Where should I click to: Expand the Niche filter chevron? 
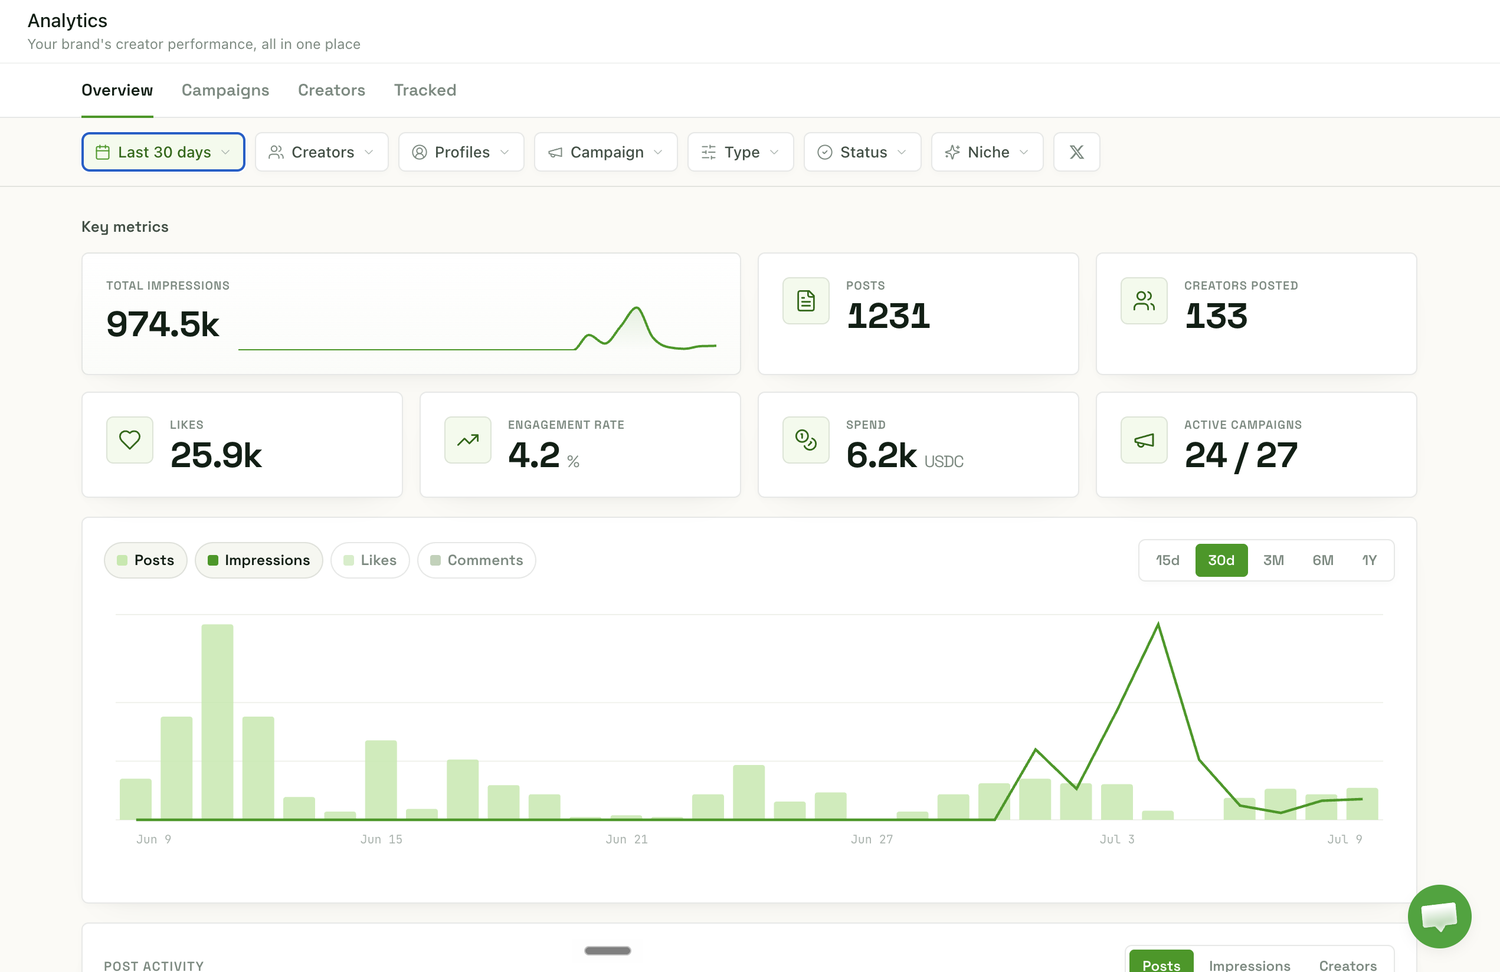[x=1024, y=152]
